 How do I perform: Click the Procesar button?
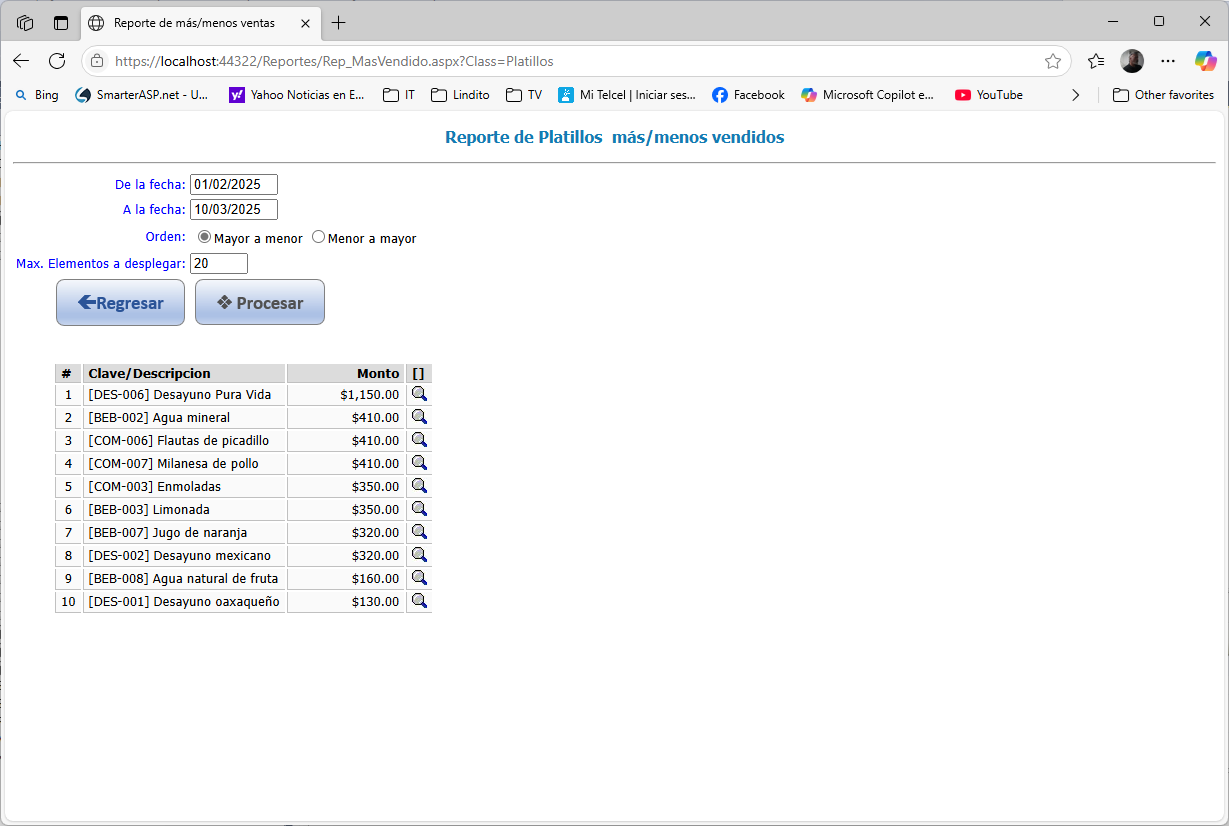[x=260, y=302]
